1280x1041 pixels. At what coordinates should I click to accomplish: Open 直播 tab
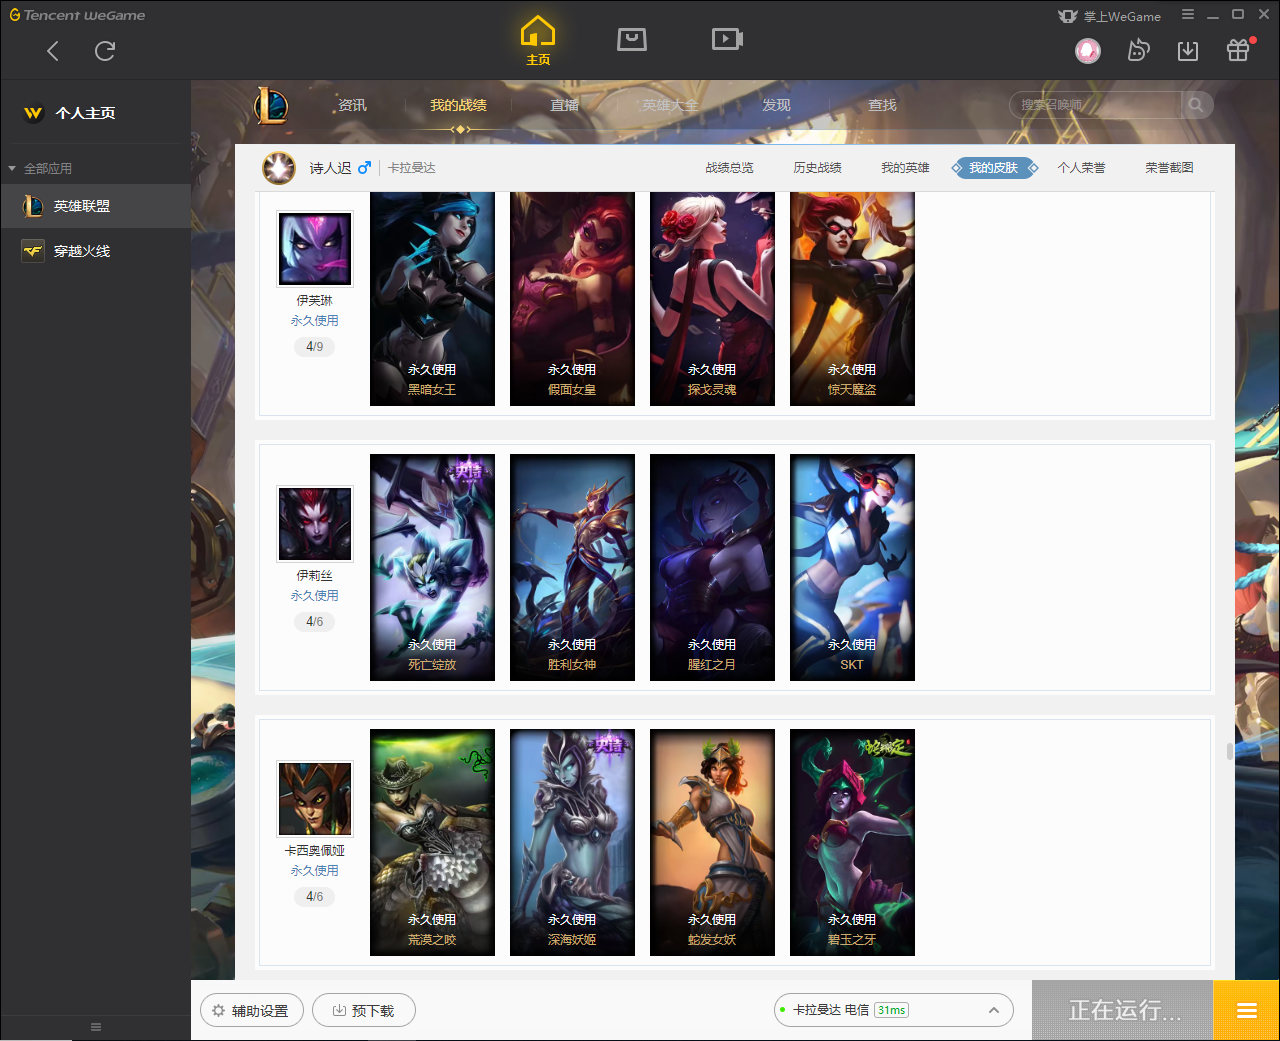(x=564, y=105)
